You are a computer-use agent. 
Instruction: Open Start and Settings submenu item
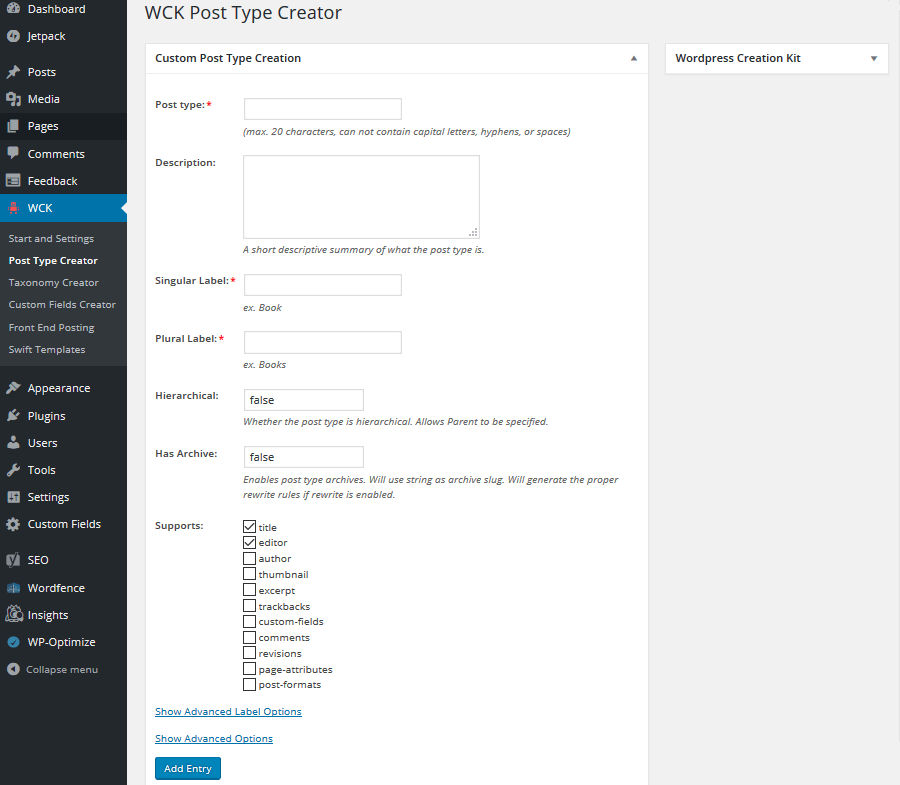coord(51,239)
